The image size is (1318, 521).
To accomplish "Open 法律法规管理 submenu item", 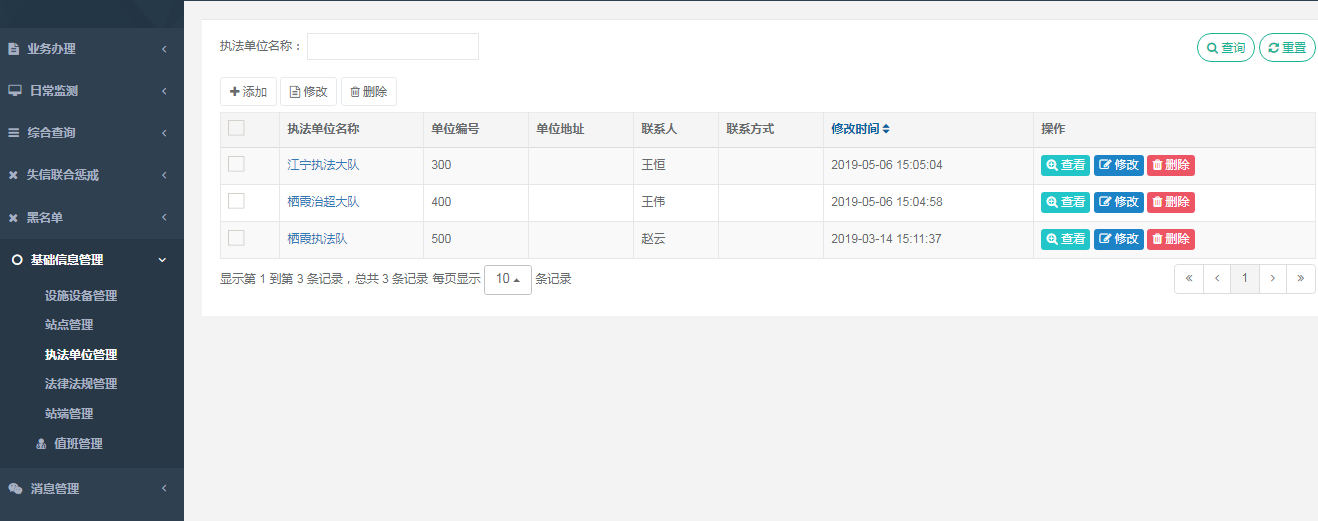I will tap(81, 384).
